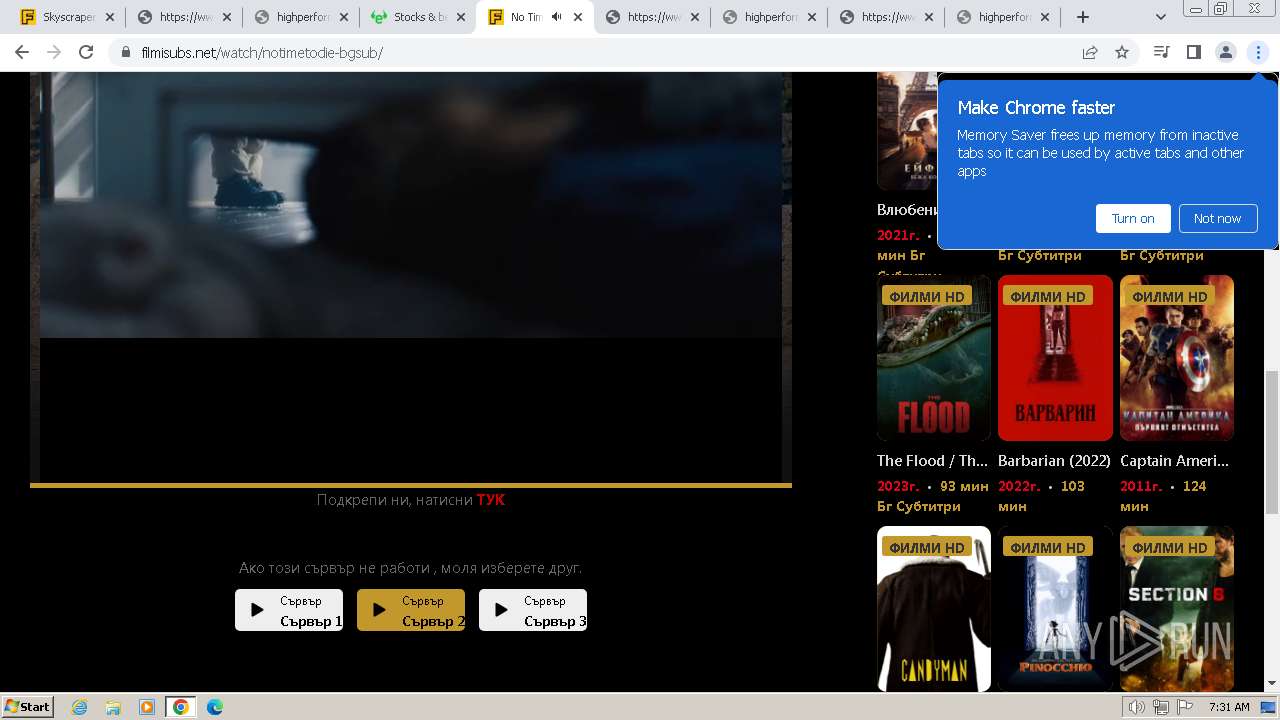This screenshot has width=1280, height=720.
Task: Close the active No Time tab
Action: coord(577,17)
